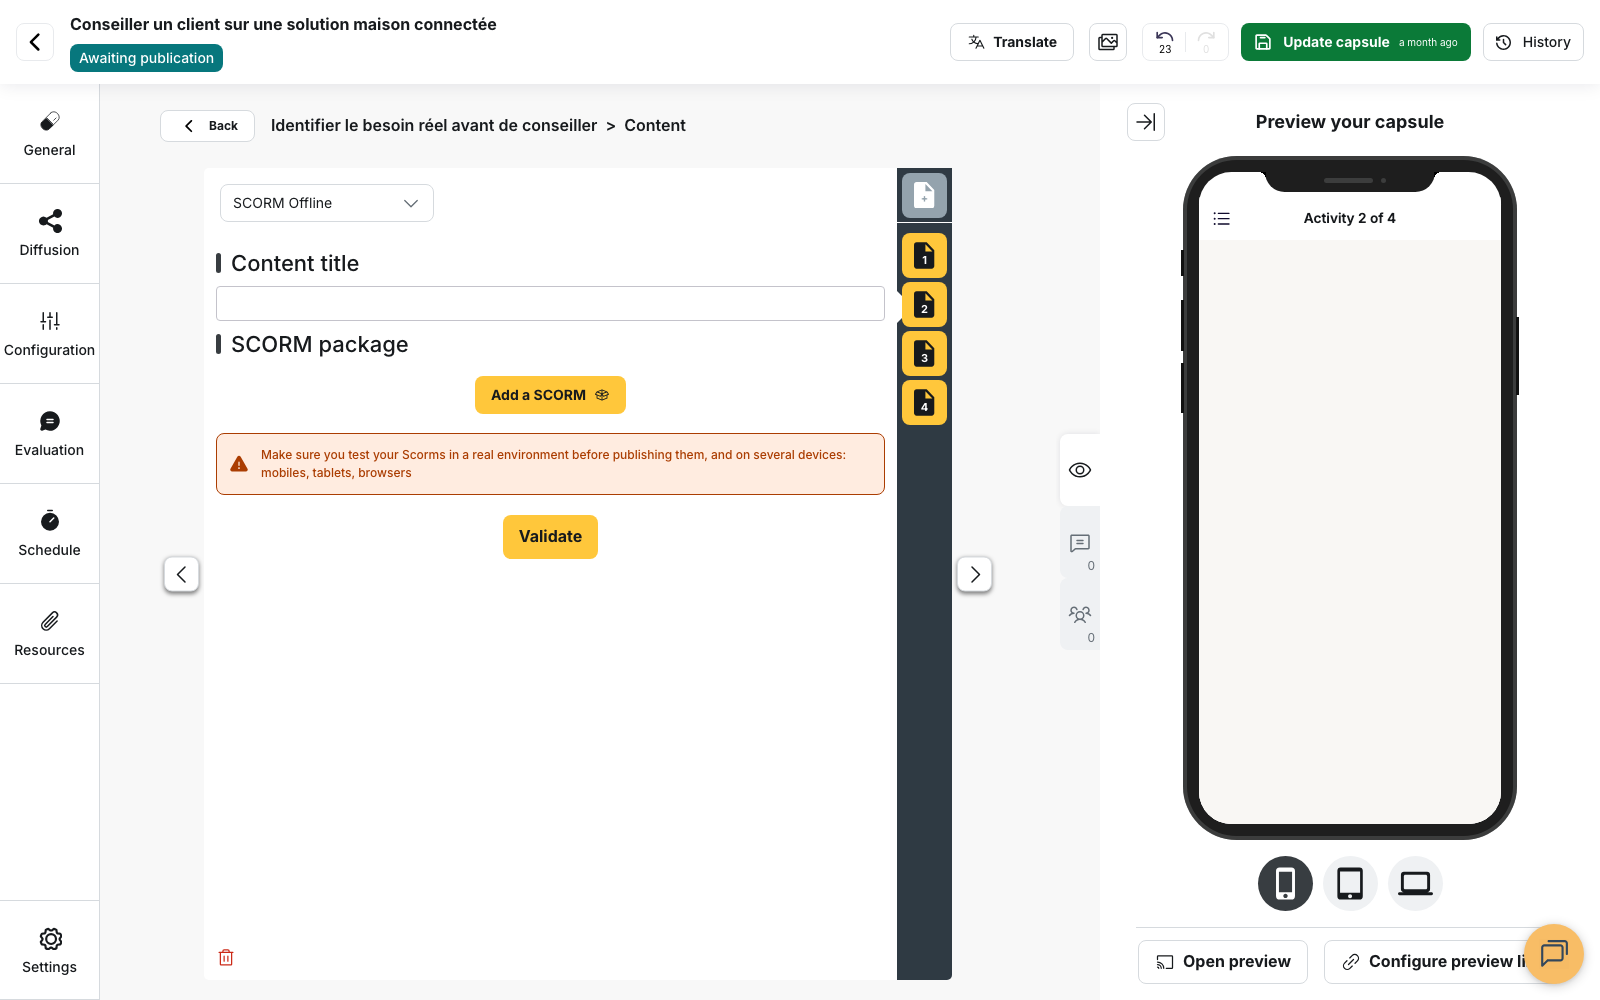The image size is (1600, 1000).
Task: Select content page 3
Action: click(x=924, y=354)
